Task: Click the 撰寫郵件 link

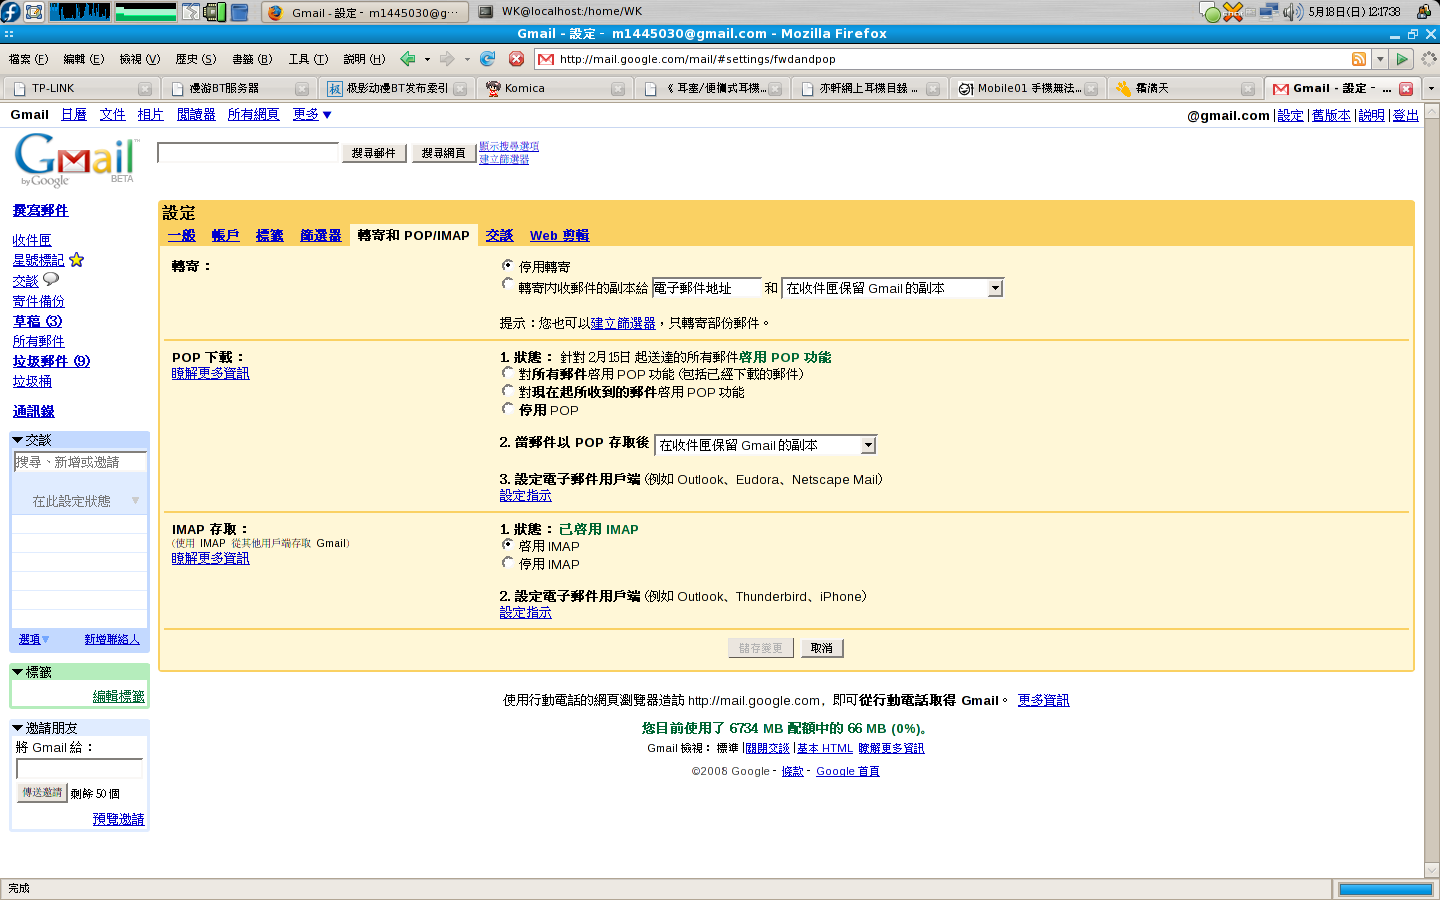Action: [41, 210]
